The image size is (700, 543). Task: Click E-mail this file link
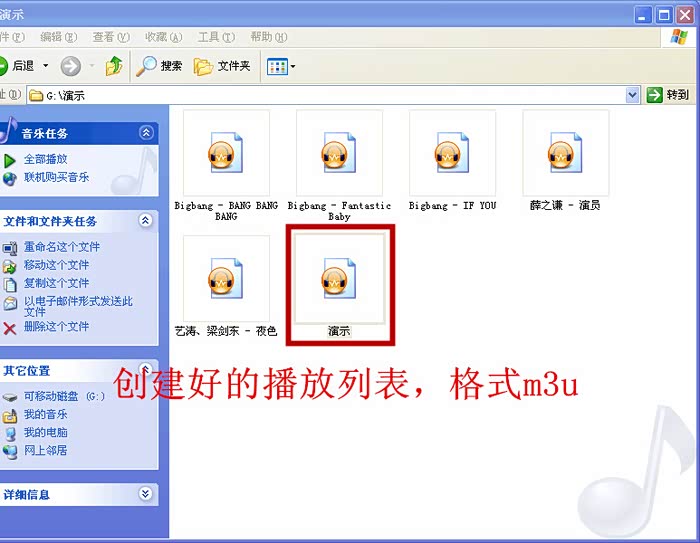tap(78, 306)
